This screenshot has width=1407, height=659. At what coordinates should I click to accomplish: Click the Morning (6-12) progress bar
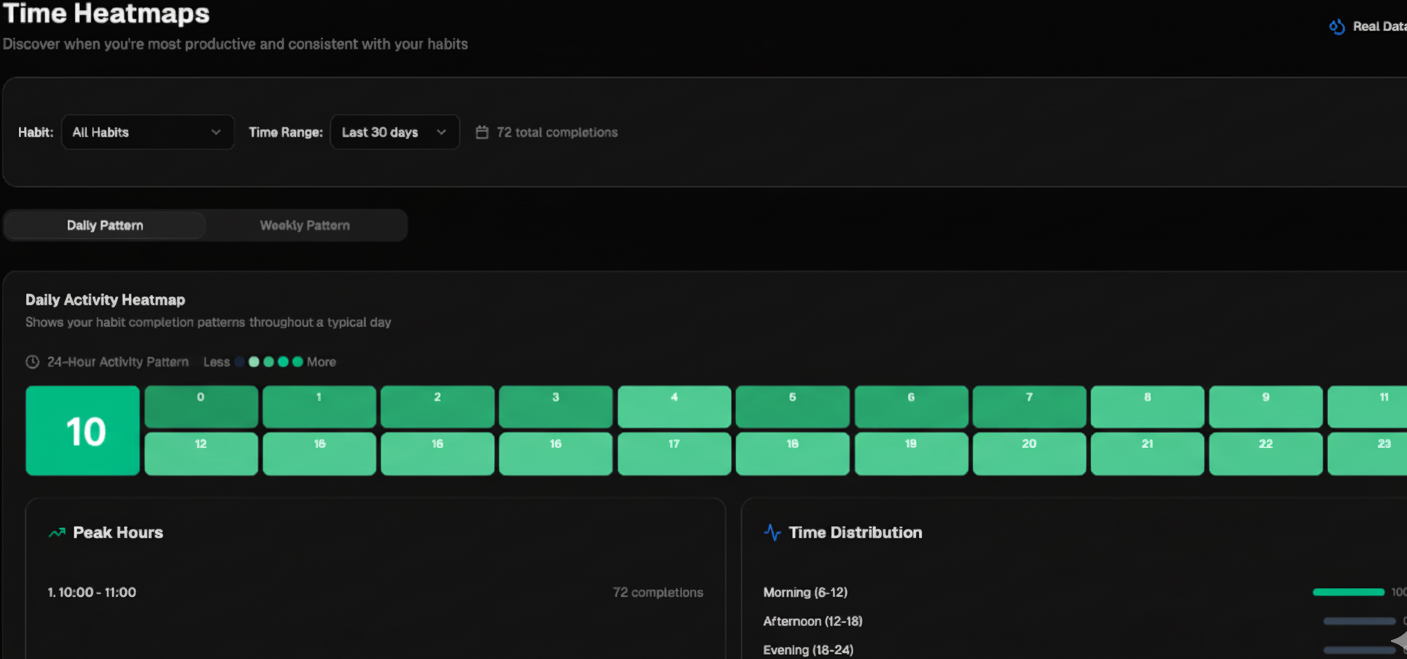click(1351, 591)
